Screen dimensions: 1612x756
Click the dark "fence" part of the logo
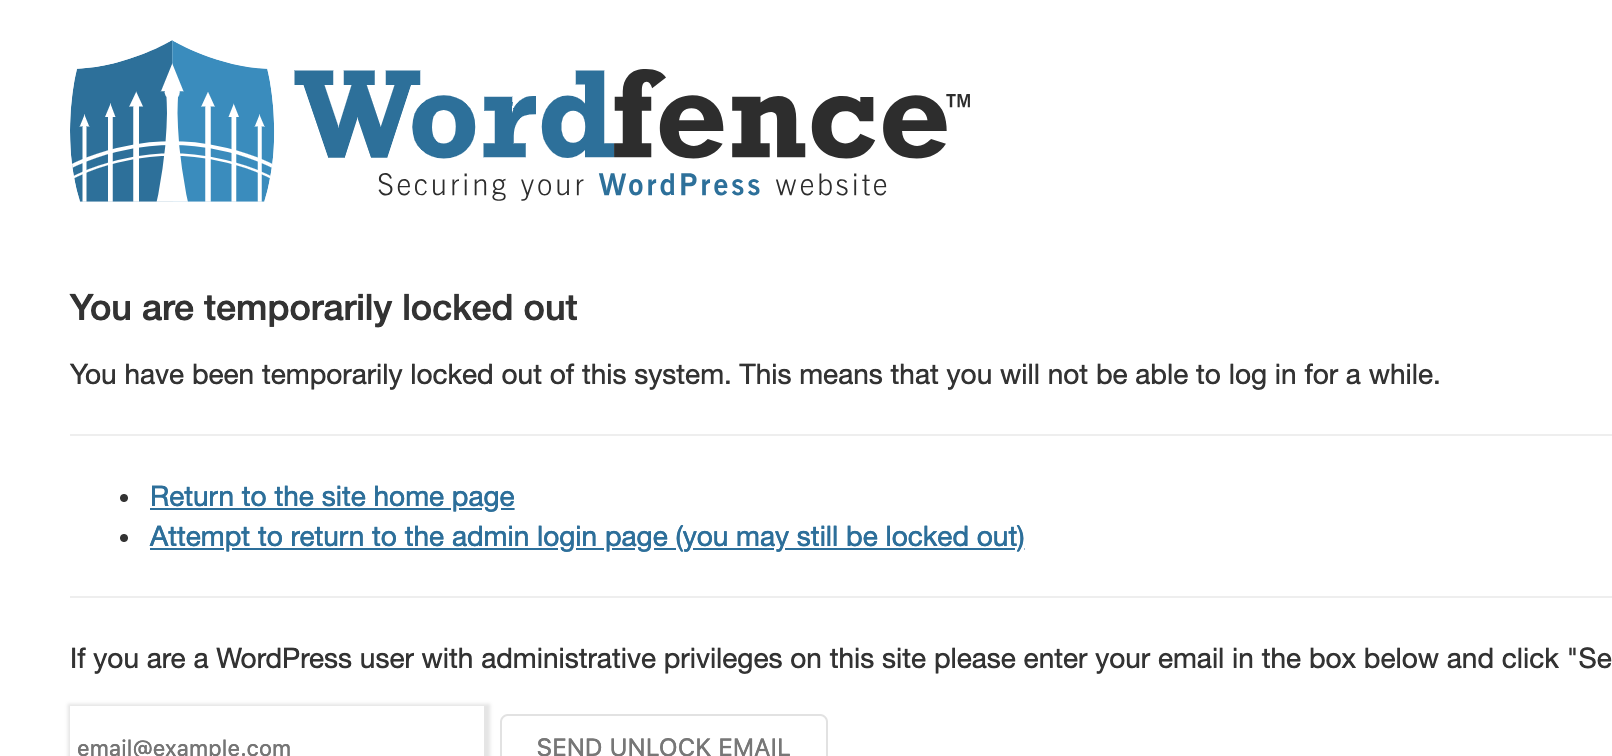pyautogui.click(x=780, y=118)
